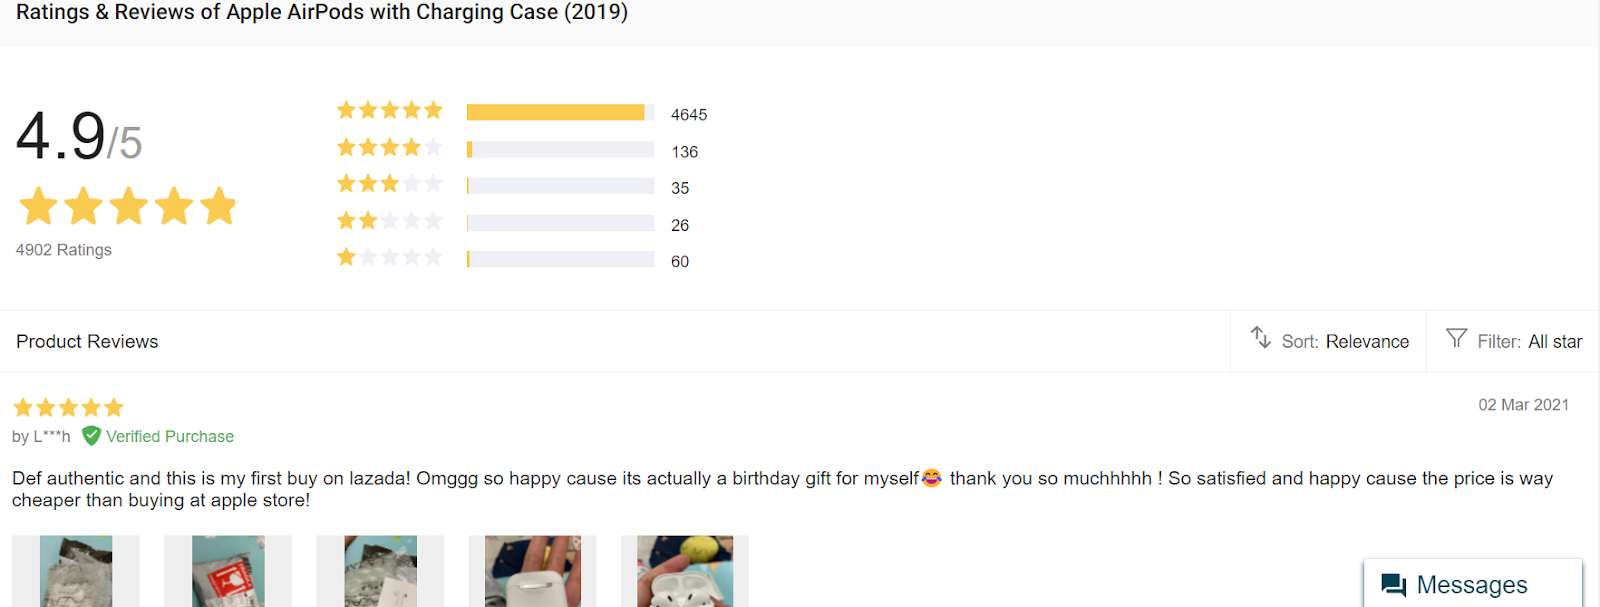Image resolution: width=1600 pixels, height=607 pixels.
Task: Click the 5-star rating progress bar
Action: point(560,113)
